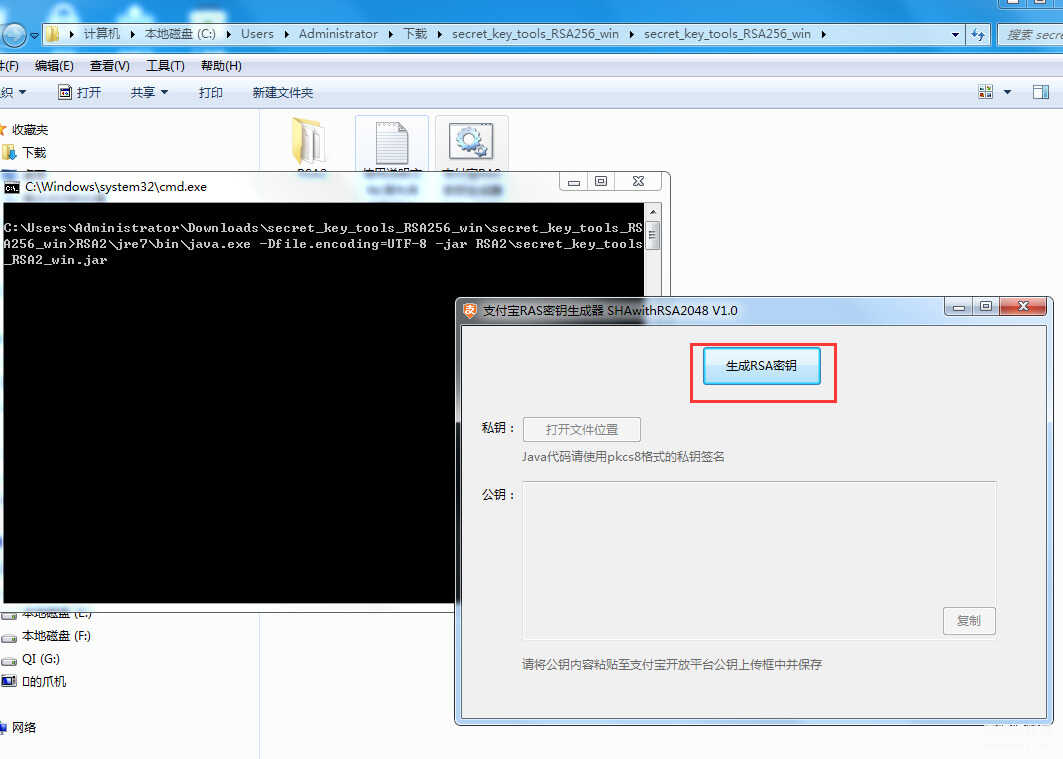Click the 打开 toolbar button
This screenshot has height=759, width=1063.
(x=79, y=92)
